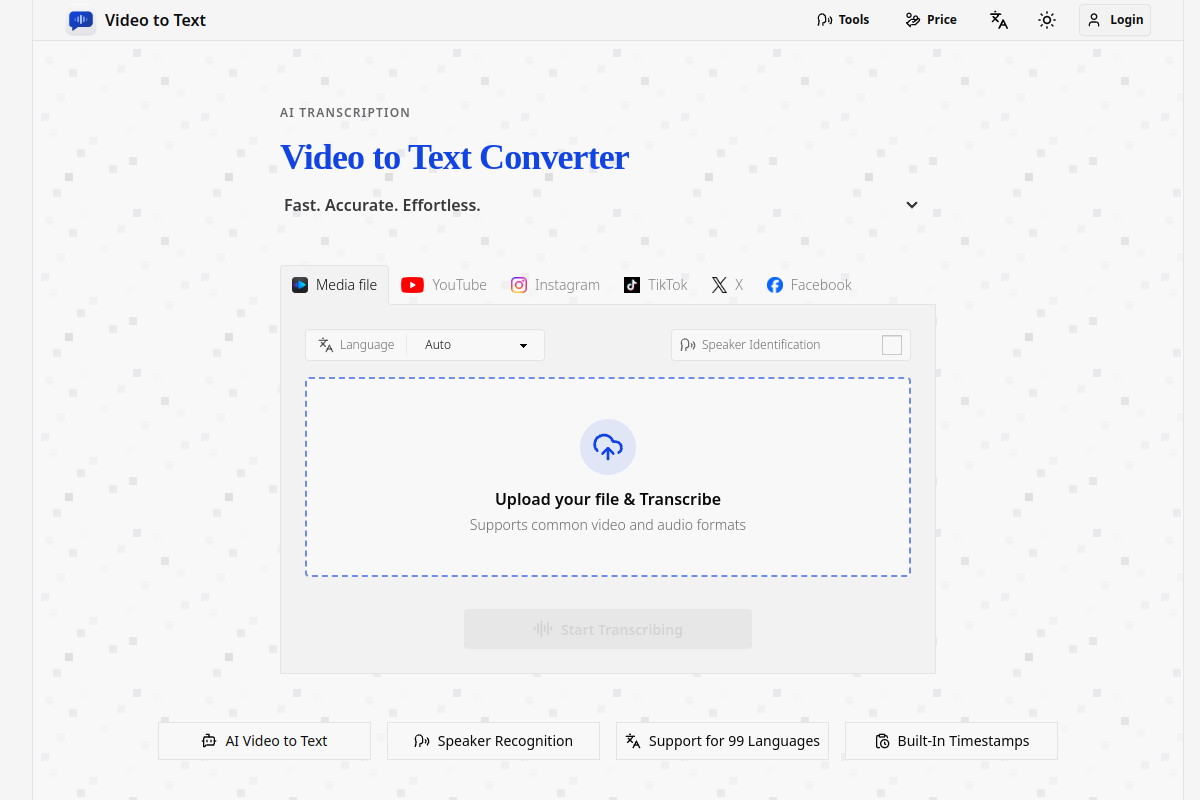Select the Media file tab
1200x800 pixels.
coord(335,285)
